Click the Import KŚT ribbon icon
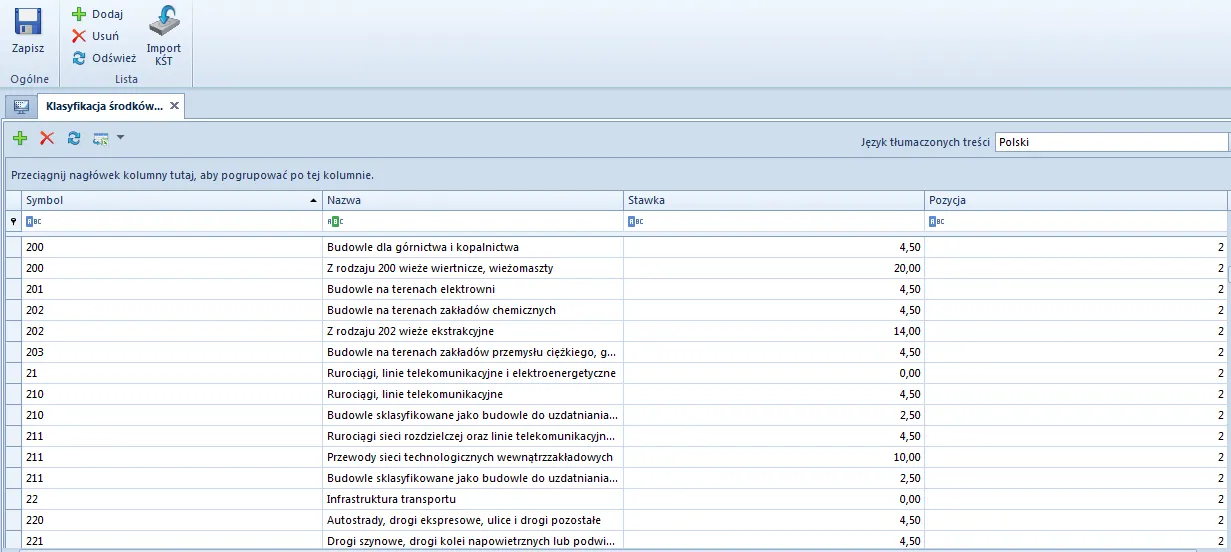This screenshot has width=1231, height=552. coord(164,23)
